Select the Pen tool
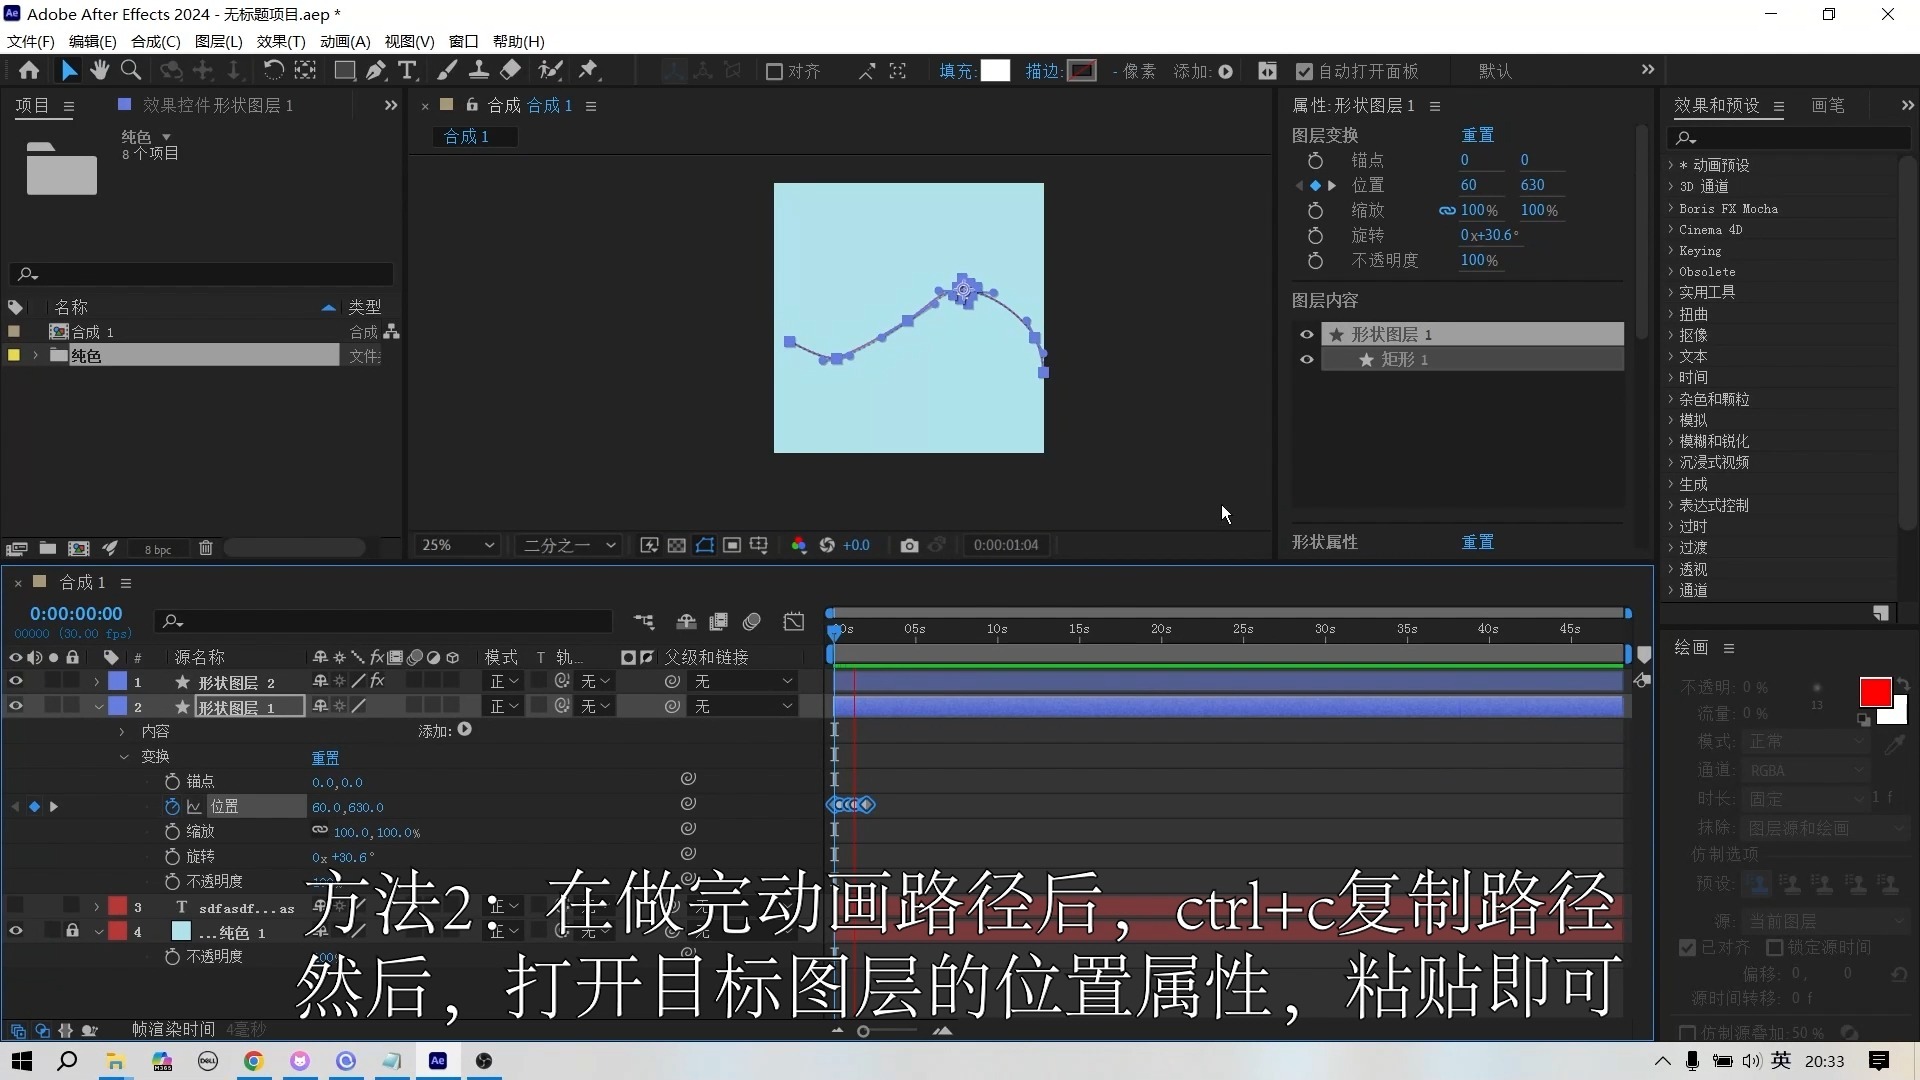The width and height of the screenshot is (1920, 1080). [376, 70]
